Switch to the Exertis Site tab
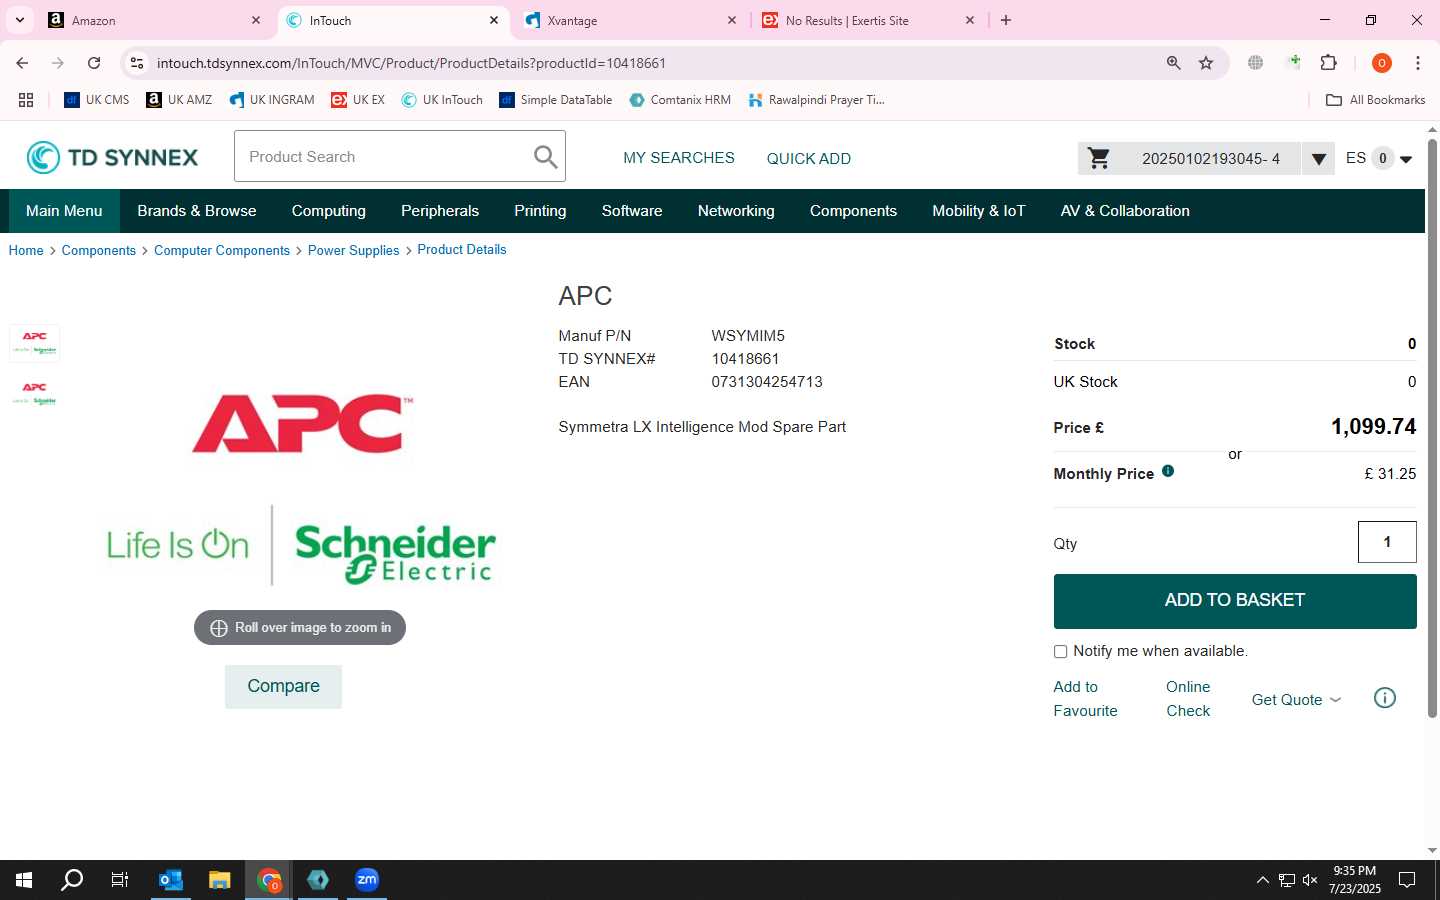Image resolution: width=1440 pixels, height=900 pixels. pyautogui.click(x=868, y=20)
